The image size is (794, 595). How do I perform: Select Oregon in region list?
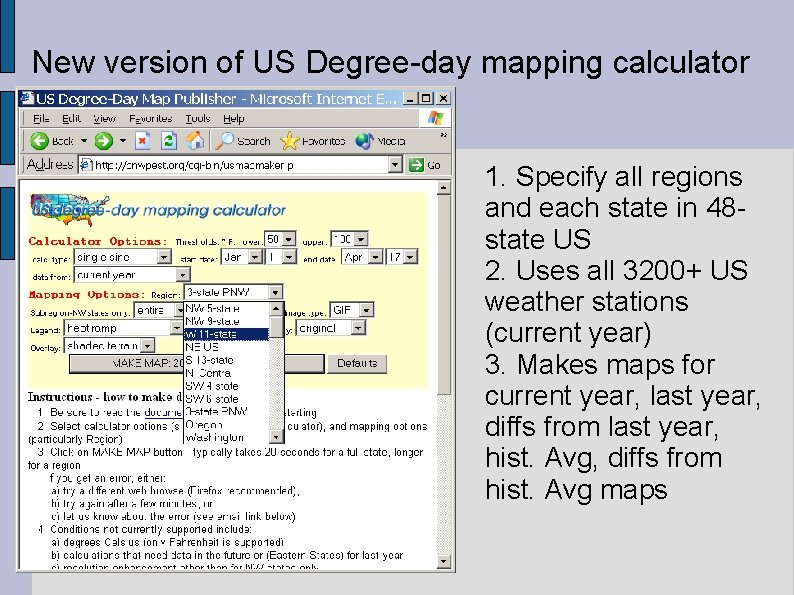(x=227, y=425)
